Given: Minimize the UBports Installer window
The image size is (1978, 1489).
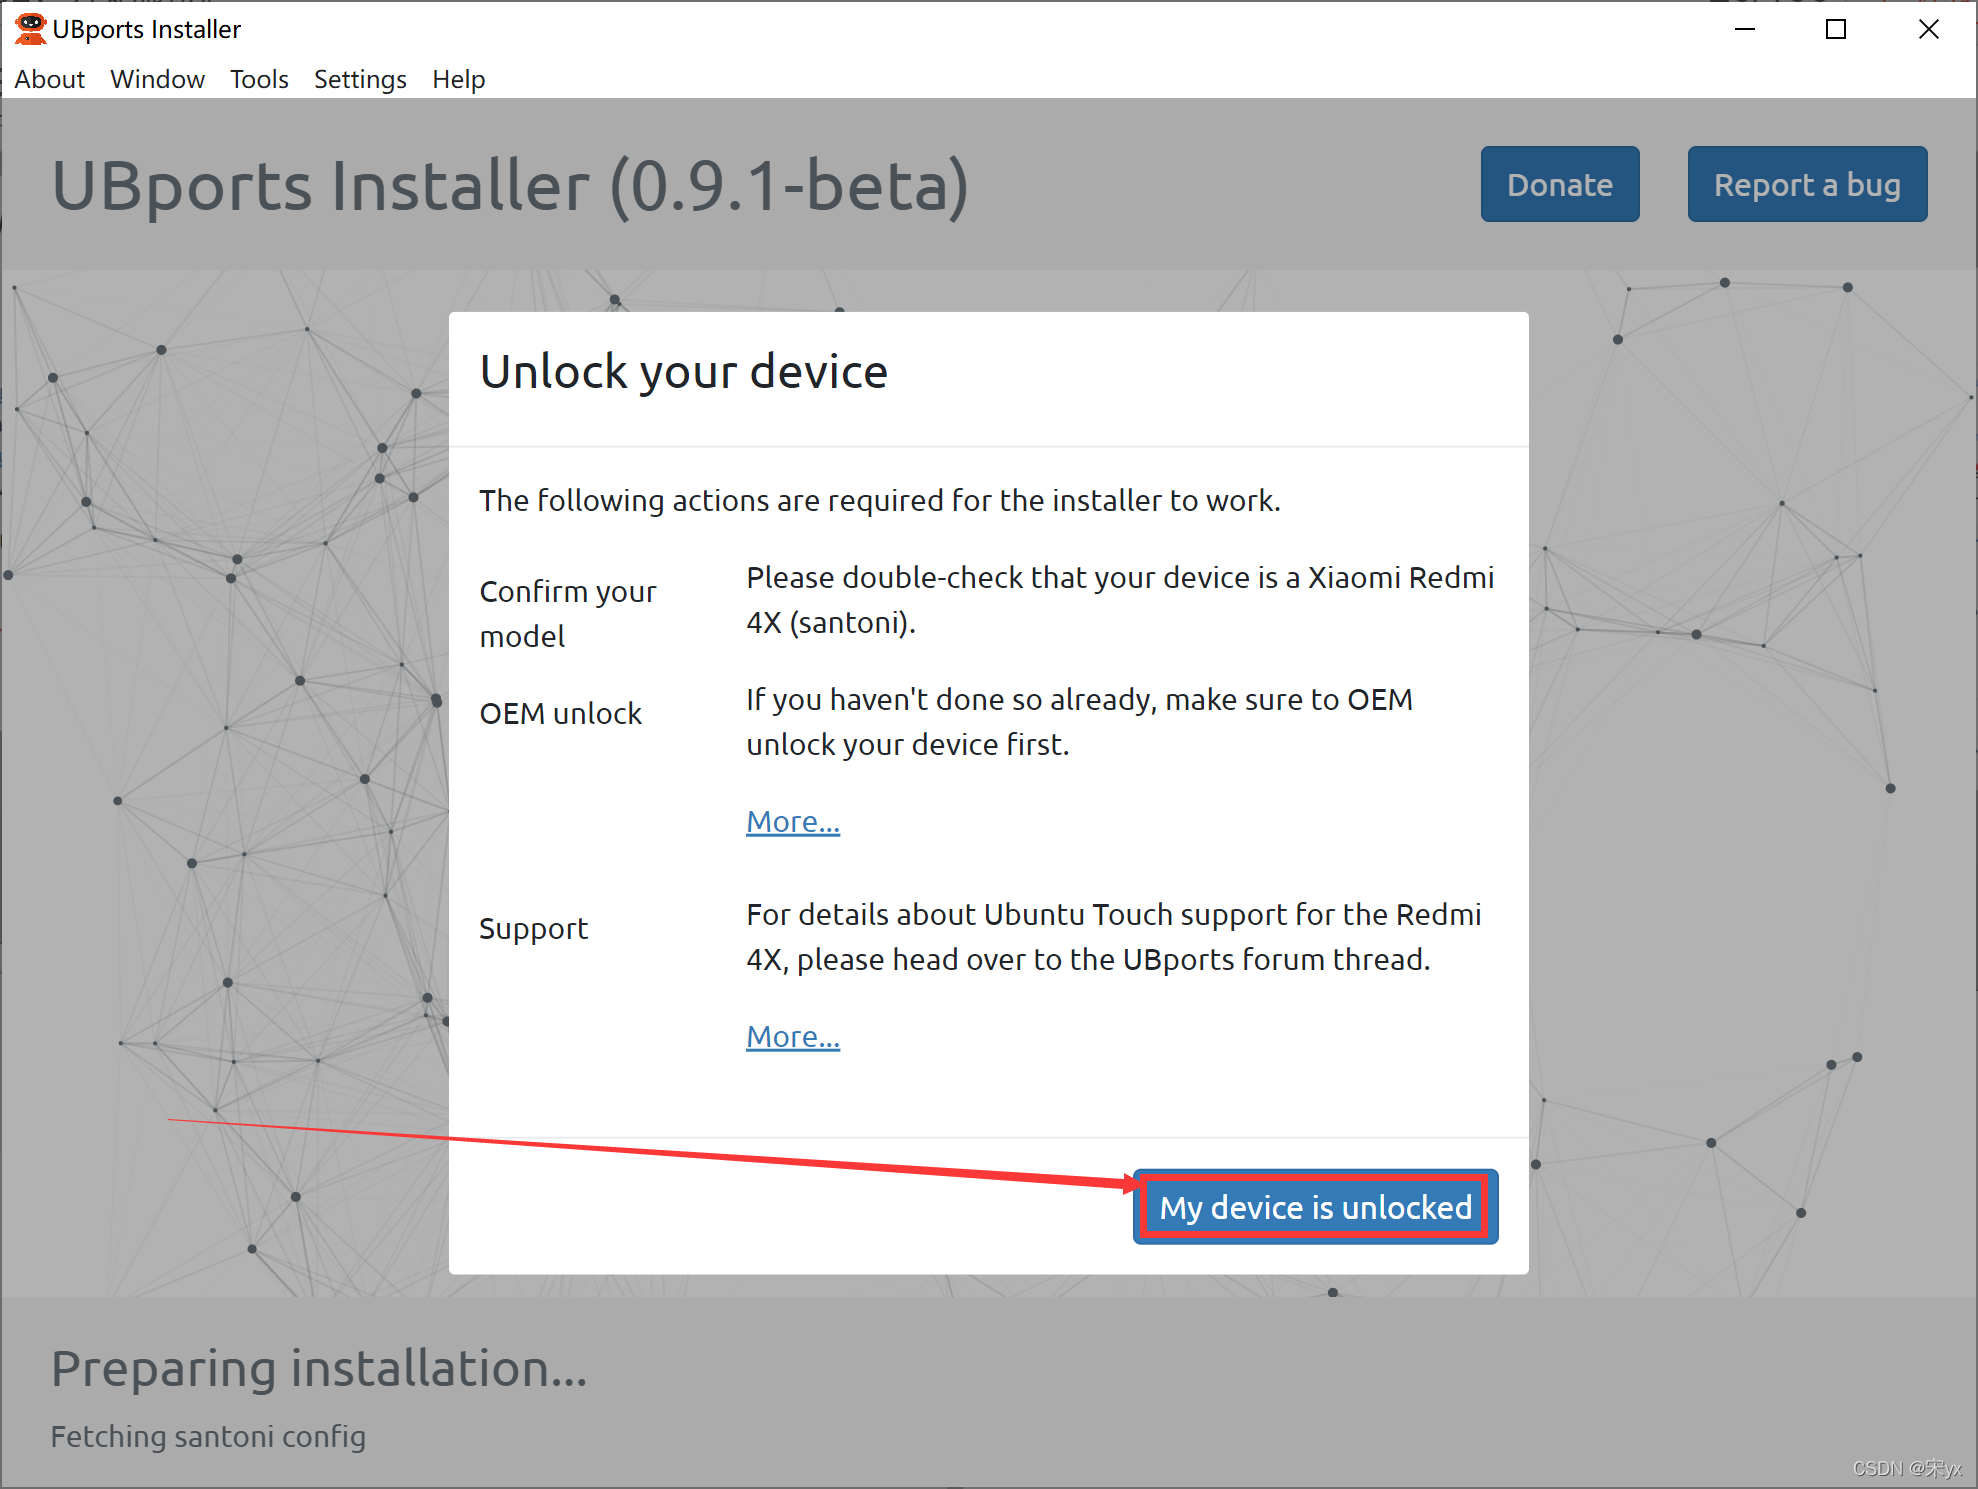Looking at the screenshot, I should (1745, 29).
